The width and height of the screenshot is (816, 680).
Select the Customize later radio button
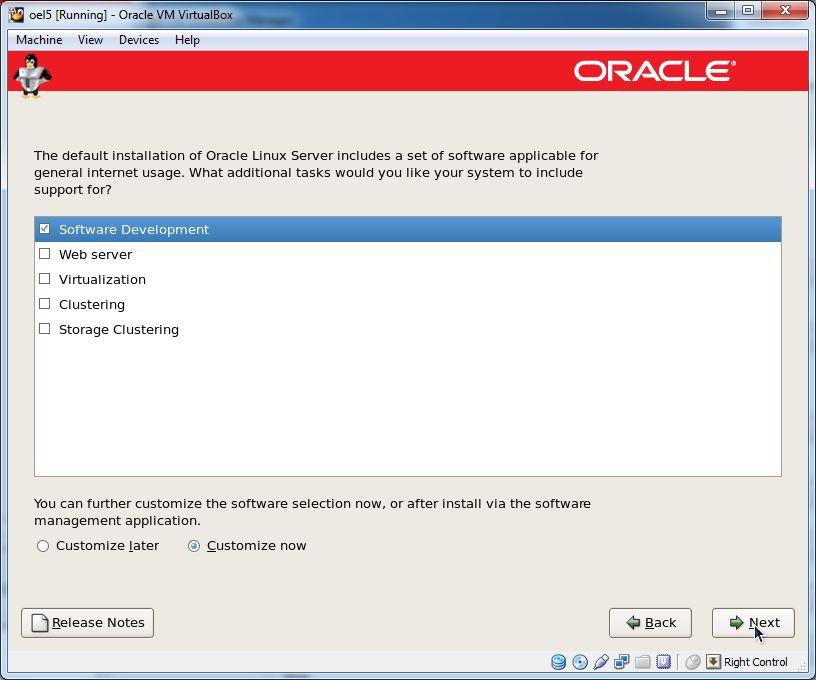(x=43, y=546)
